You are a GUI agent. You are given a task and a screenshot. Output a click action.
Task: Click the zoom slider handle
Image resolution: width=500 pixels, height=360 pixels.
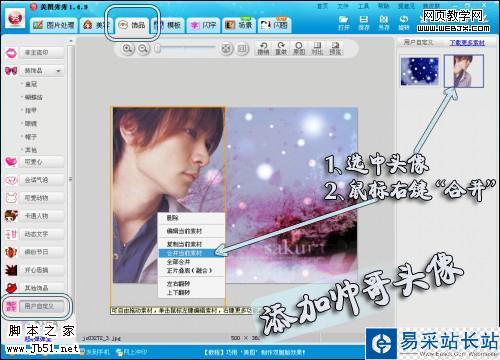pyautogui.click(x=157, y=49)
